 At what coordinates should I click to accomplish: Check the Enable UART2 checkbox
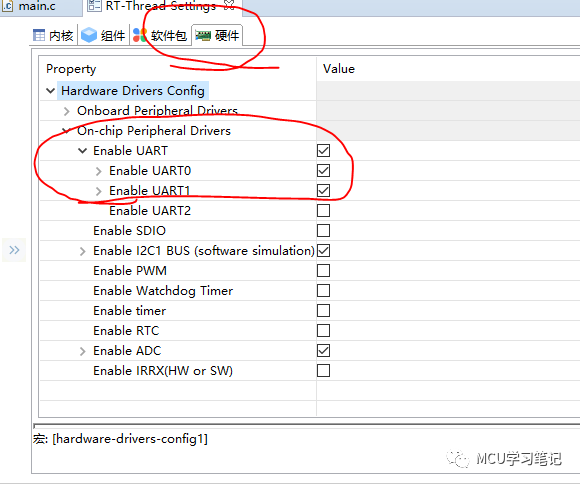pyautogui.click(x=323, y=211)
